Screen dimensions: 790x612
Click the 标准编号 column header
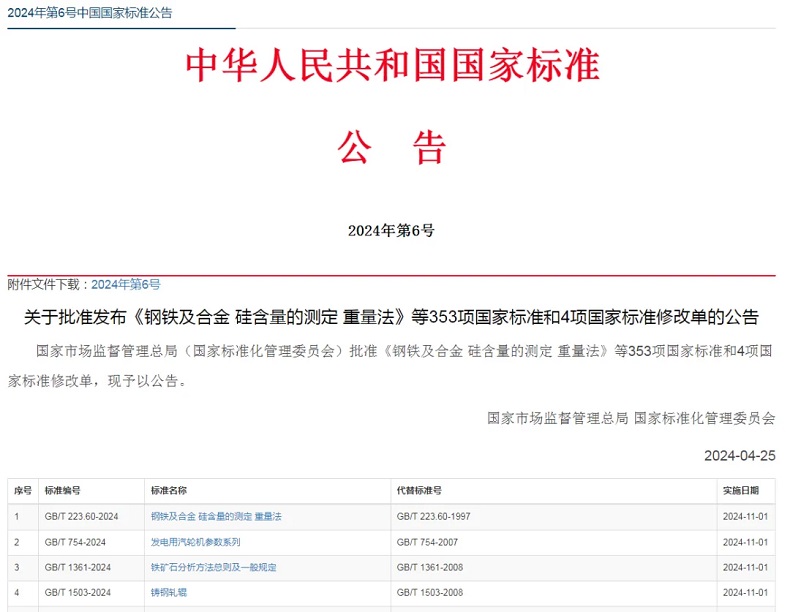pos(62,491)
